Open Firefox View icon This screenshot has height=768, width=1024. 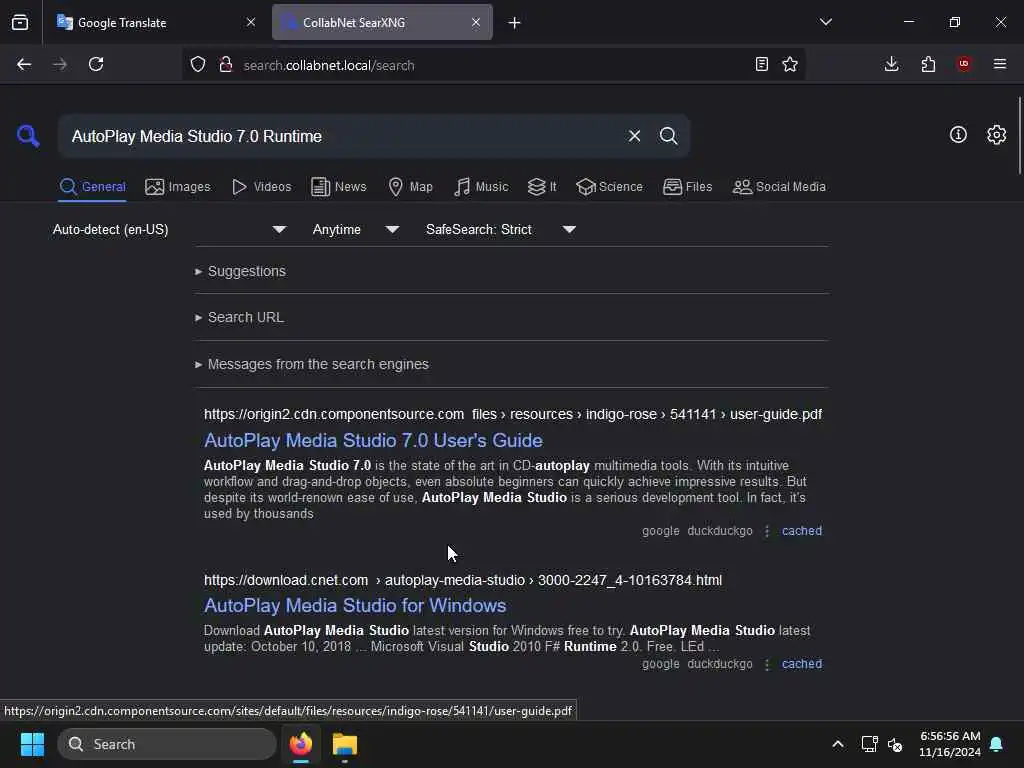click(20, 22)
